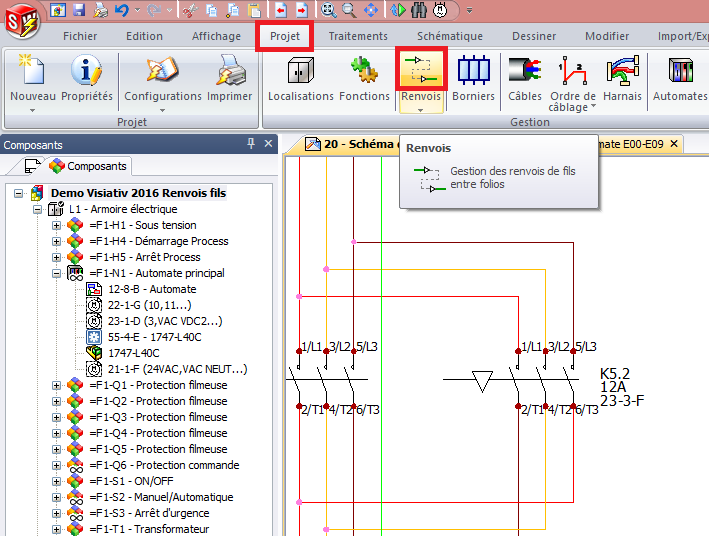Open Automates PLC manager
This screenshot has width=709, height=536.
[x=680, y=77]
